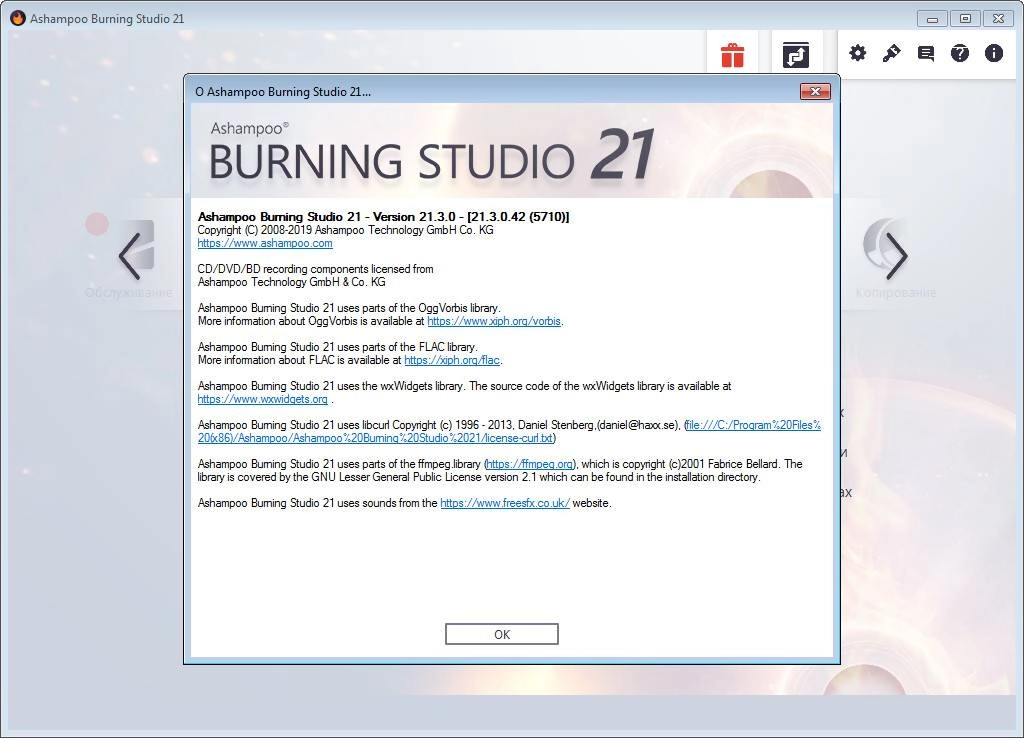
Task: Close the main Ashampoo Burning Studio window
Action: click(x=999, y=19)
